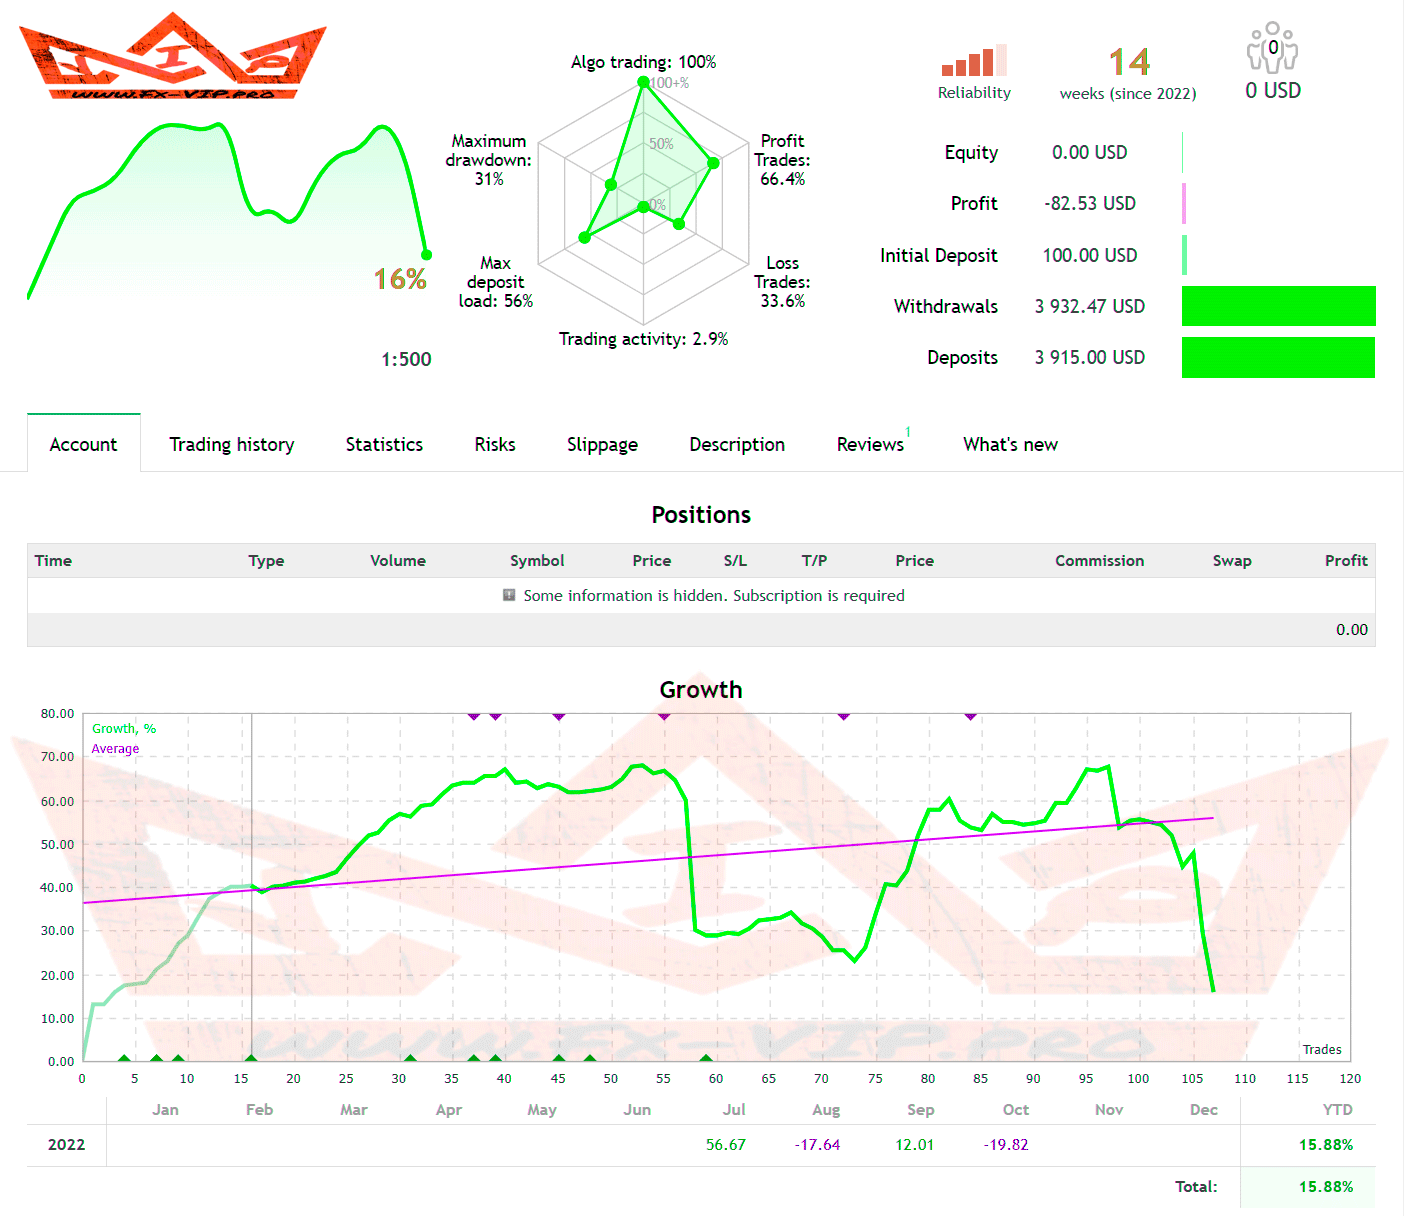The width and height of the screenshot is (1404, 1216).
Task: Toggle the Average legend line
Action: pos(115,749)
